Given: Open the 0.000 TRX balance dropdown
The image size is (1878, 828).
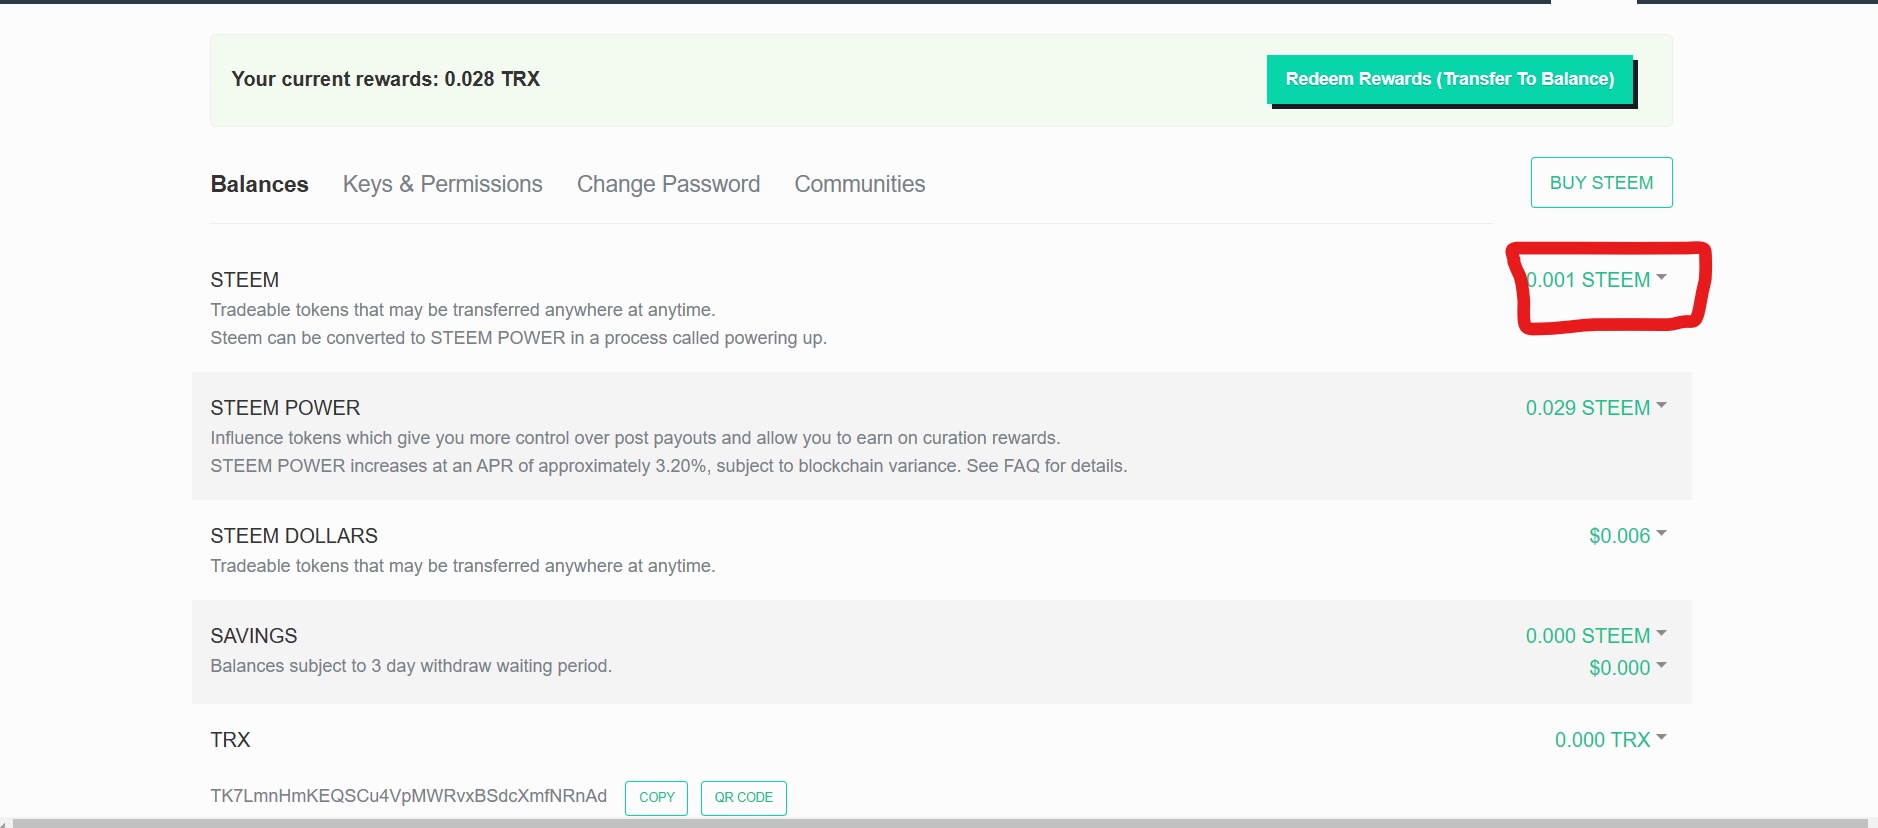Looking at the screenshot, I should [1610, 740].
